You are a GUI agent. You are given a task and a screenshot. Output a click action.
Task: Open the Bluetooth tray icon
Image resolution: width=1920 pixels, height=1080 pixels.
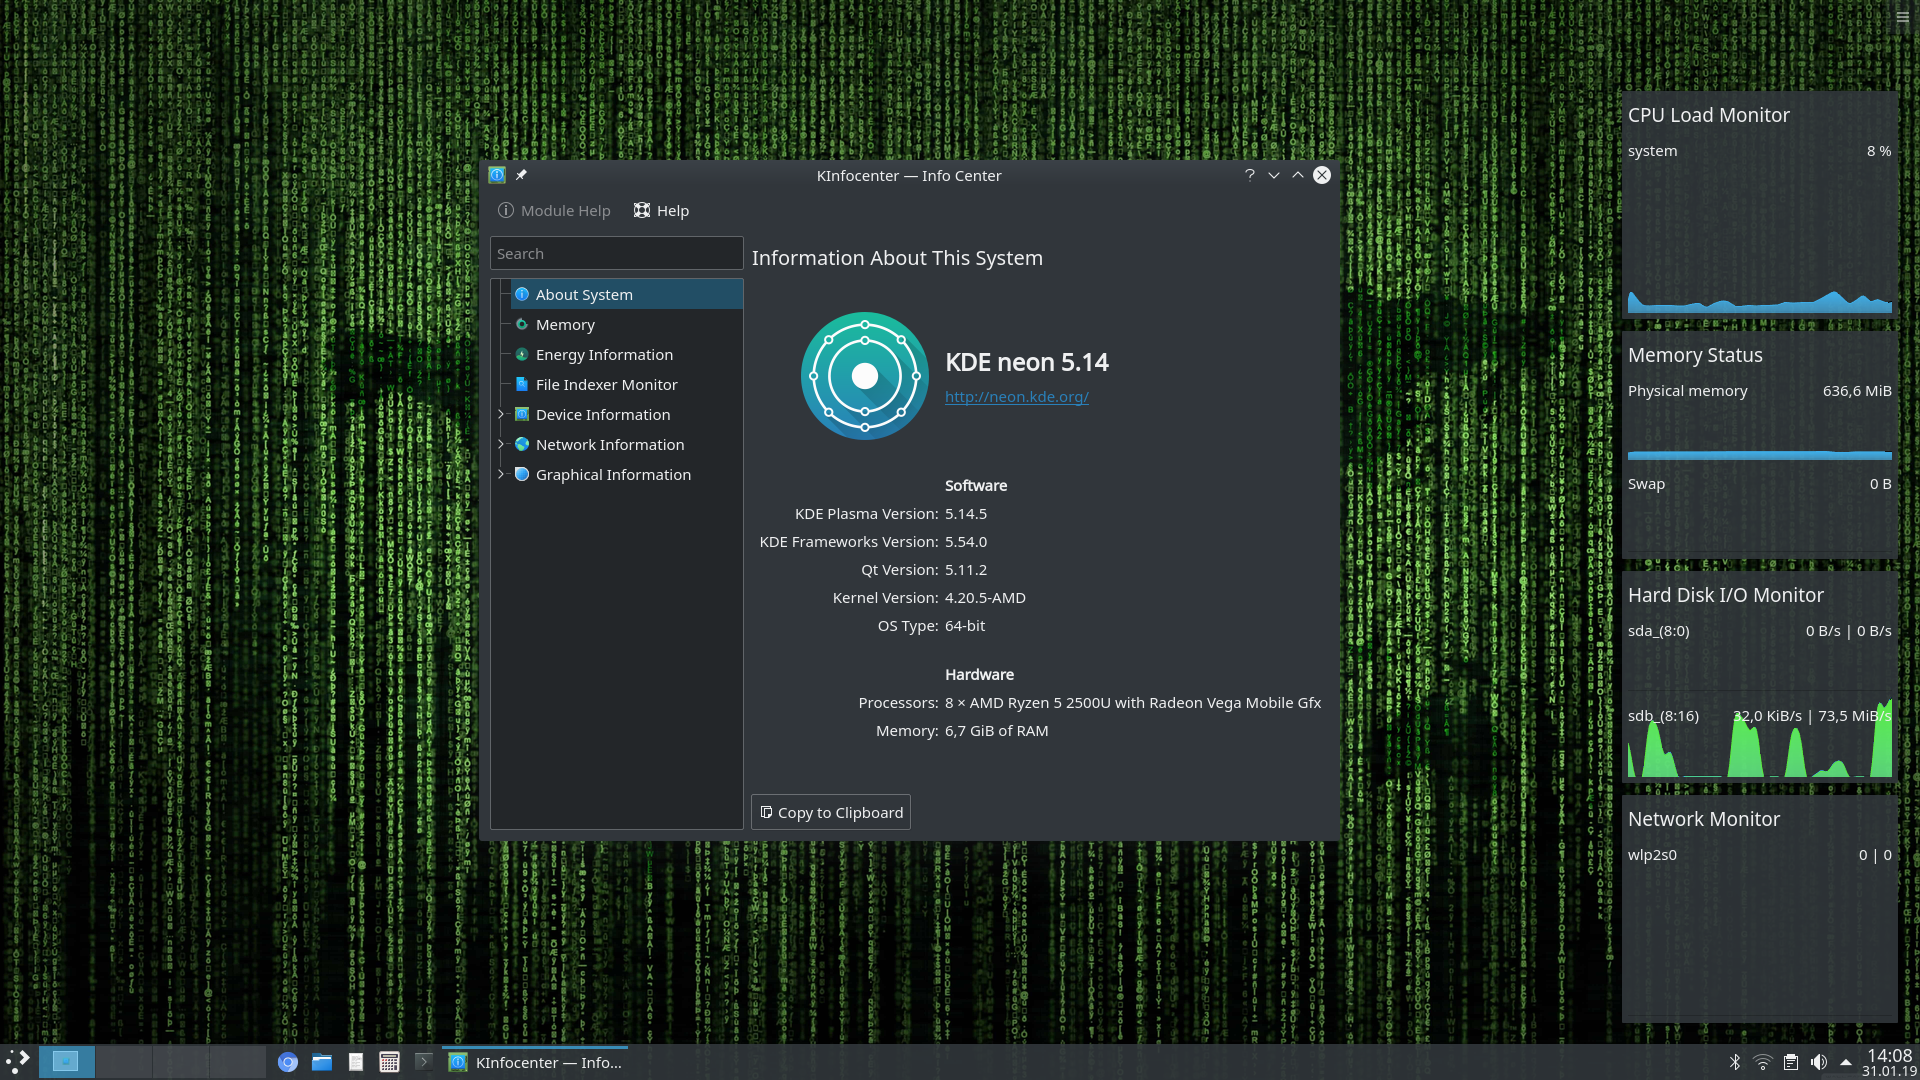[x=1735, y=1062]
